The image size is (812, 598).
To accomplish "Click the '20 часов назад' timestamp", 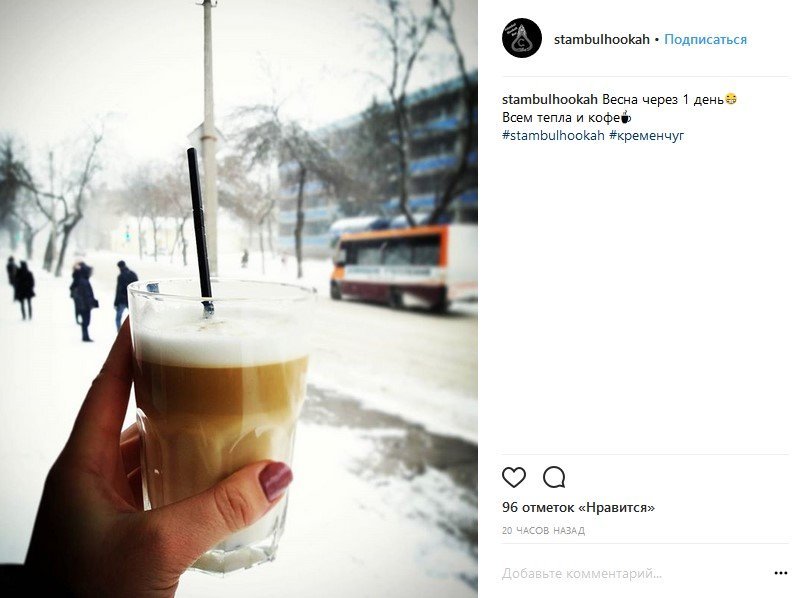I will click(543, 530).
